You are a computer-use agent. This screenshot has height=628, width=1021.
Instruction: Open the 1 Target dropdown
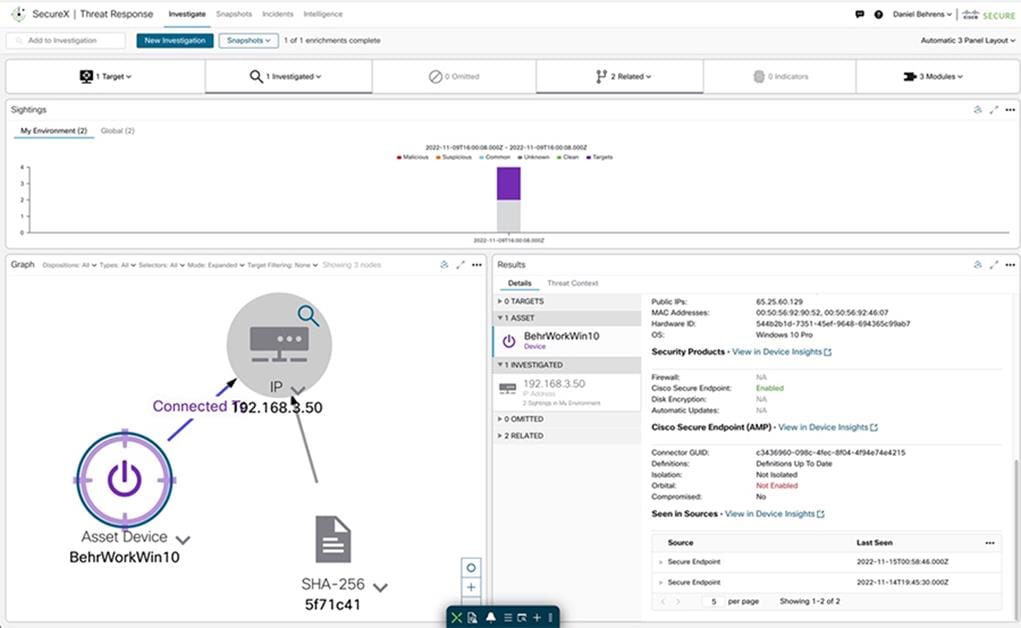[x=105, y=77]
